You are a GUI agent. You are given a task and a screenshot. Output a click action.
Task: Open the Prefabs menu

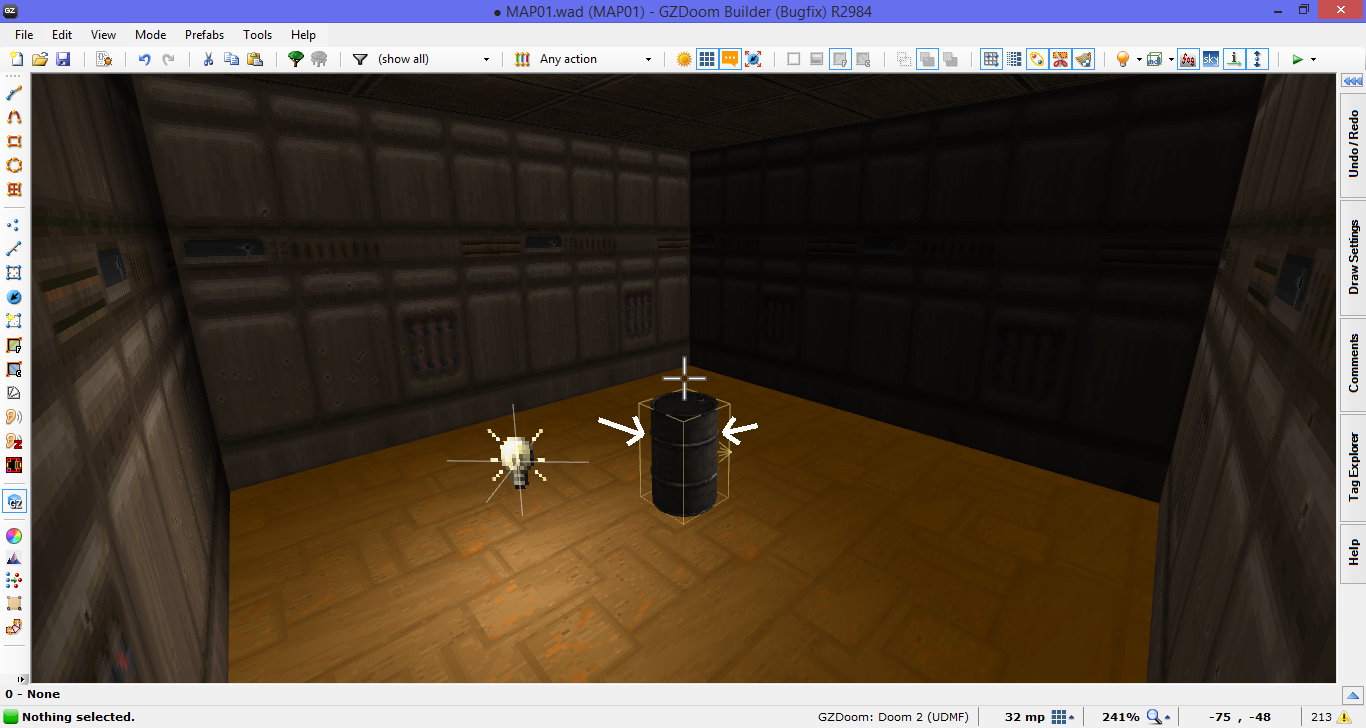[204, 34]
